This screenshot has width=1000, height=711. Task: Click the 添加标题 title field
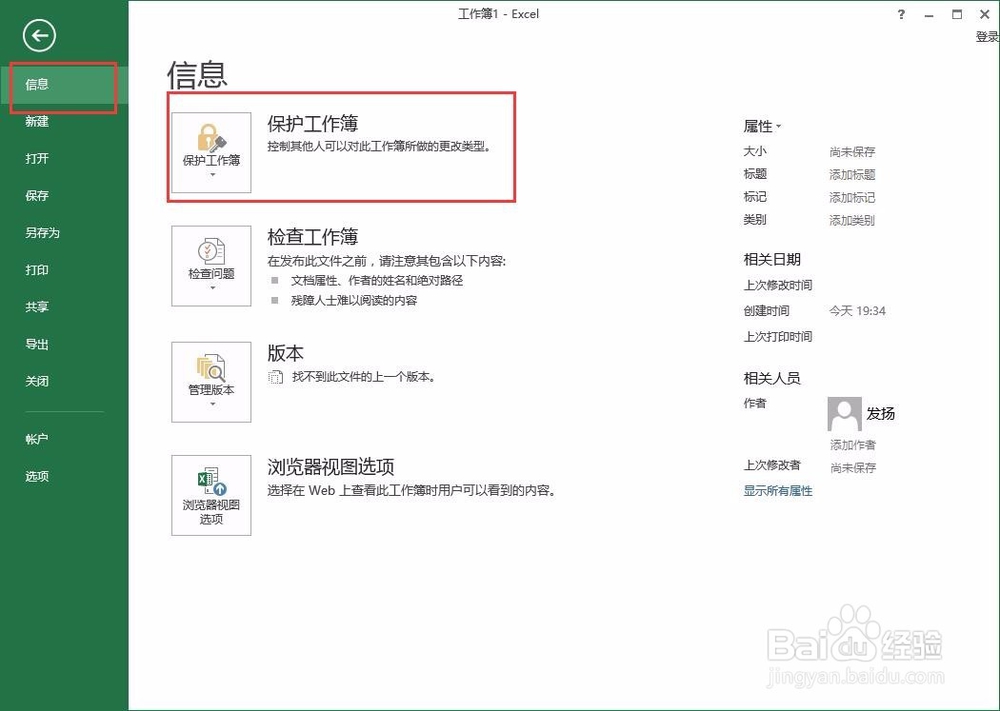pyautogui.click(x=852, y=175)
